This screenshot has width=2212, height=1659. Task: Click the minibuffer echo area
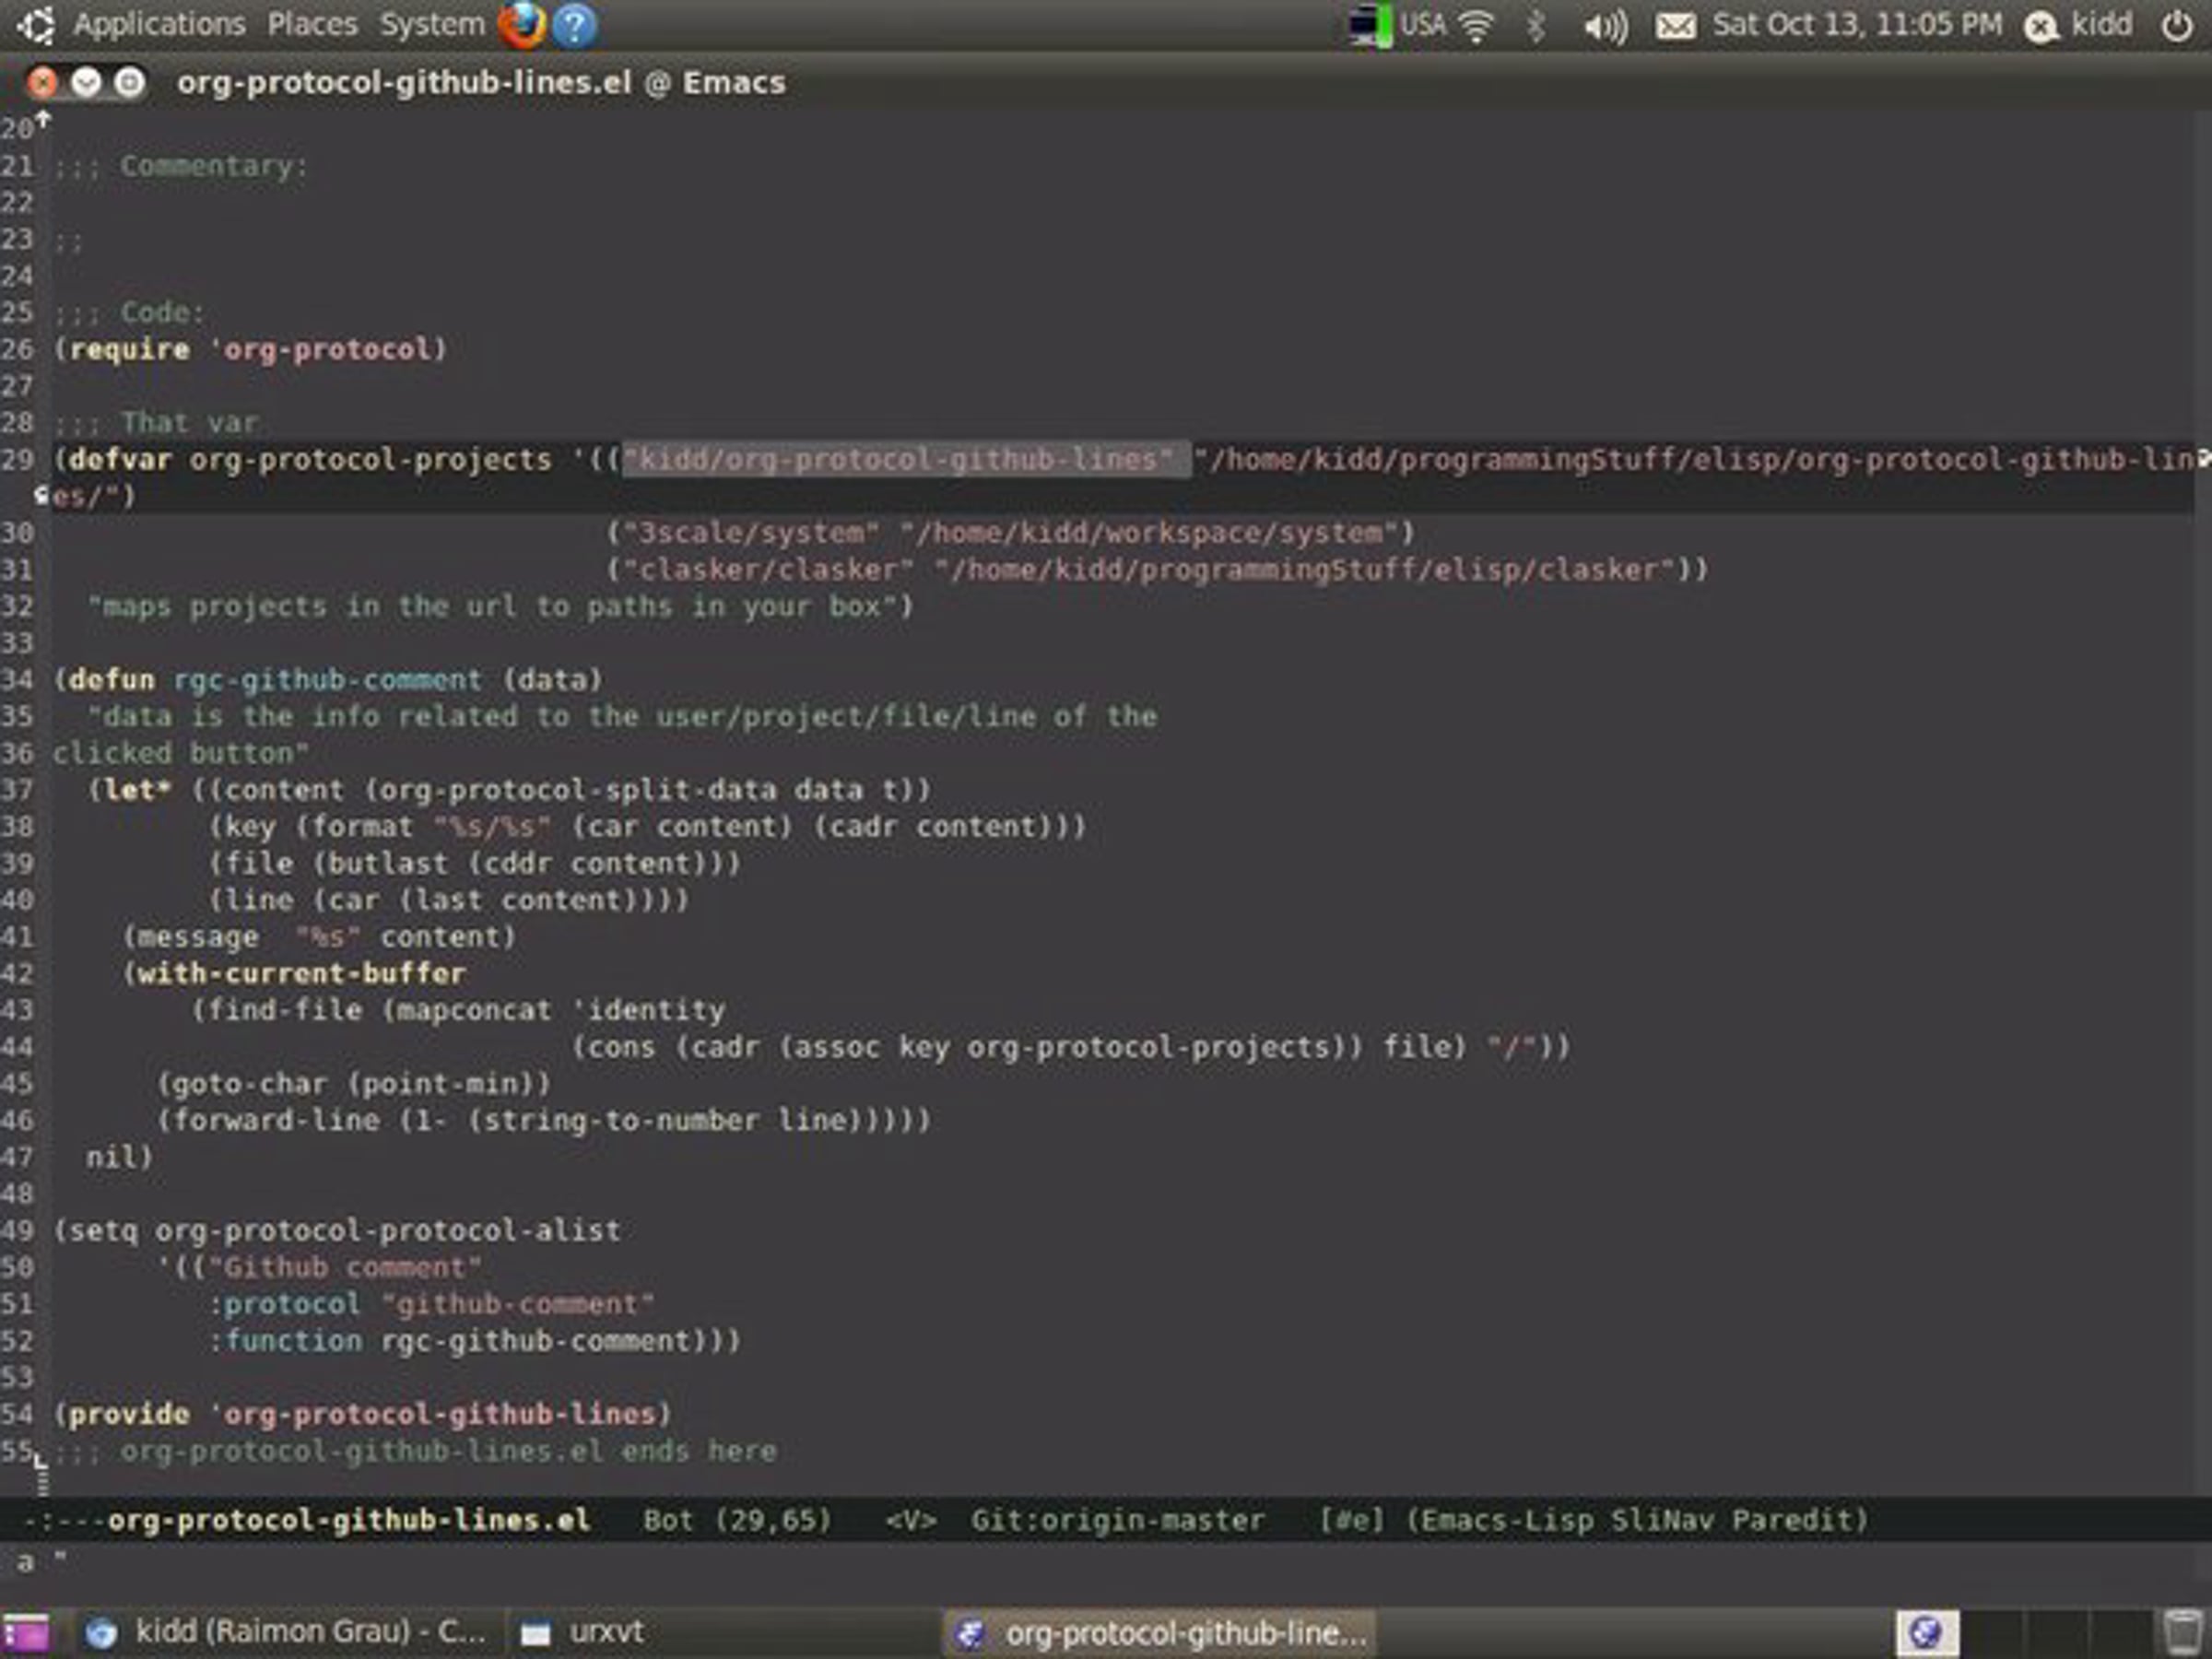pyautogui.click(x=1106, y=1563)
